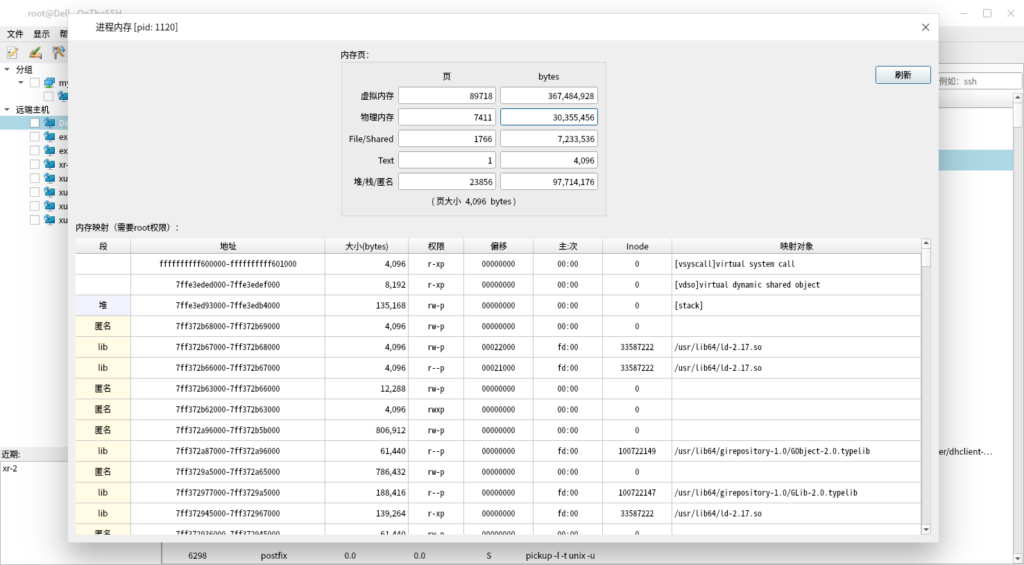Click the edit note toolbar icon
The image size is (1024, 565).
(13, 52)
